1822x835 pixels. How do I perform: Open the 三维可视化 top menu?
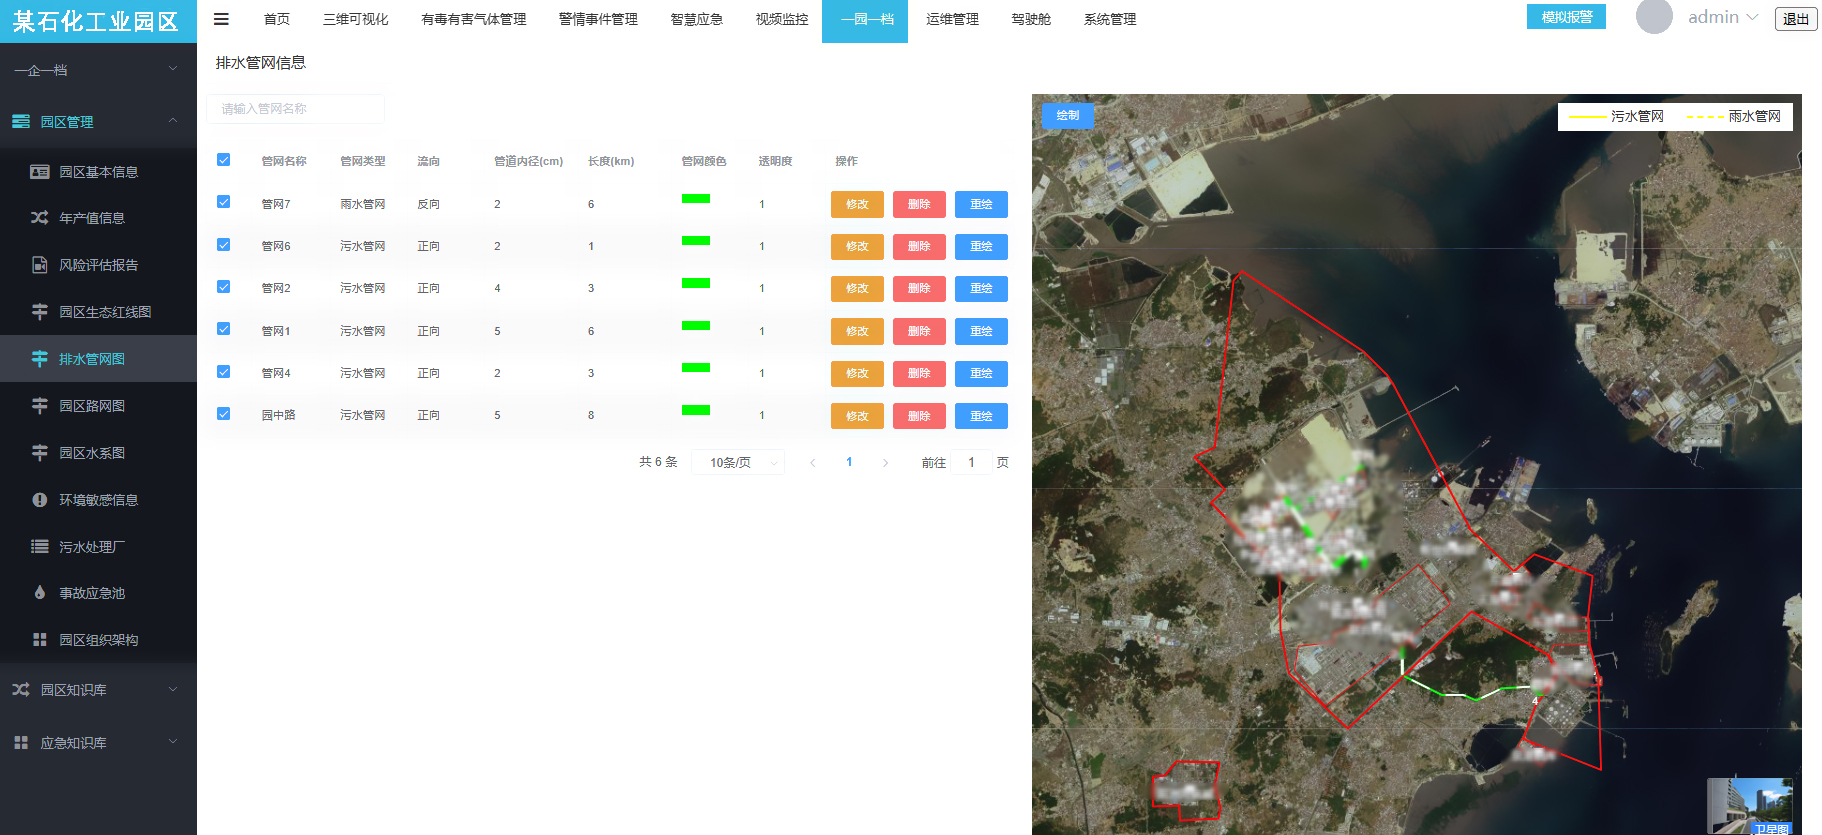[355, 19]
